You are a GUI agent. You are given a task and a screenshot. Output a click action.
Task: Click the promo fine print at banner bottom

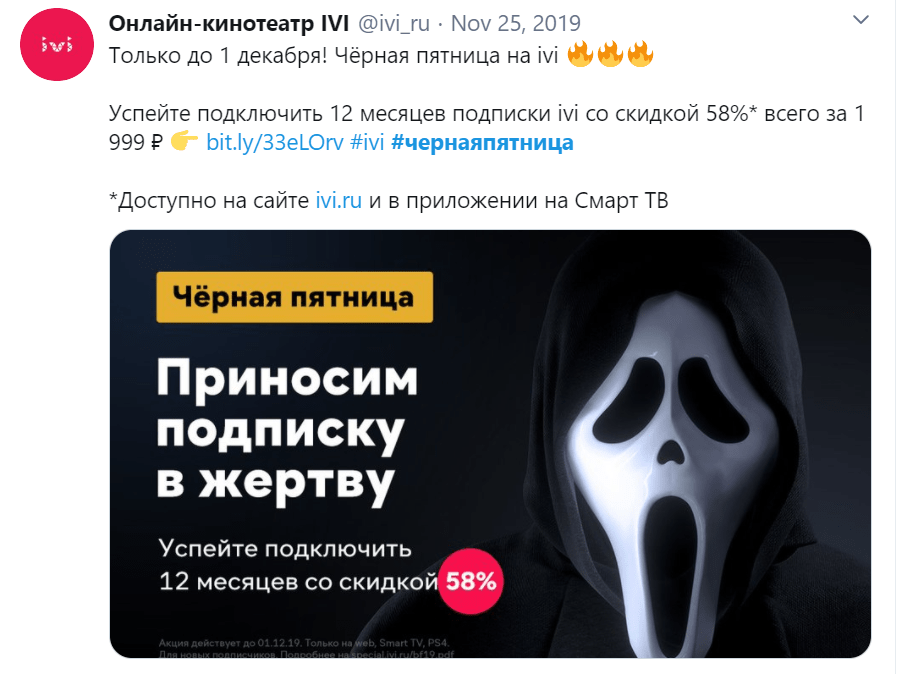coord(306,648)
